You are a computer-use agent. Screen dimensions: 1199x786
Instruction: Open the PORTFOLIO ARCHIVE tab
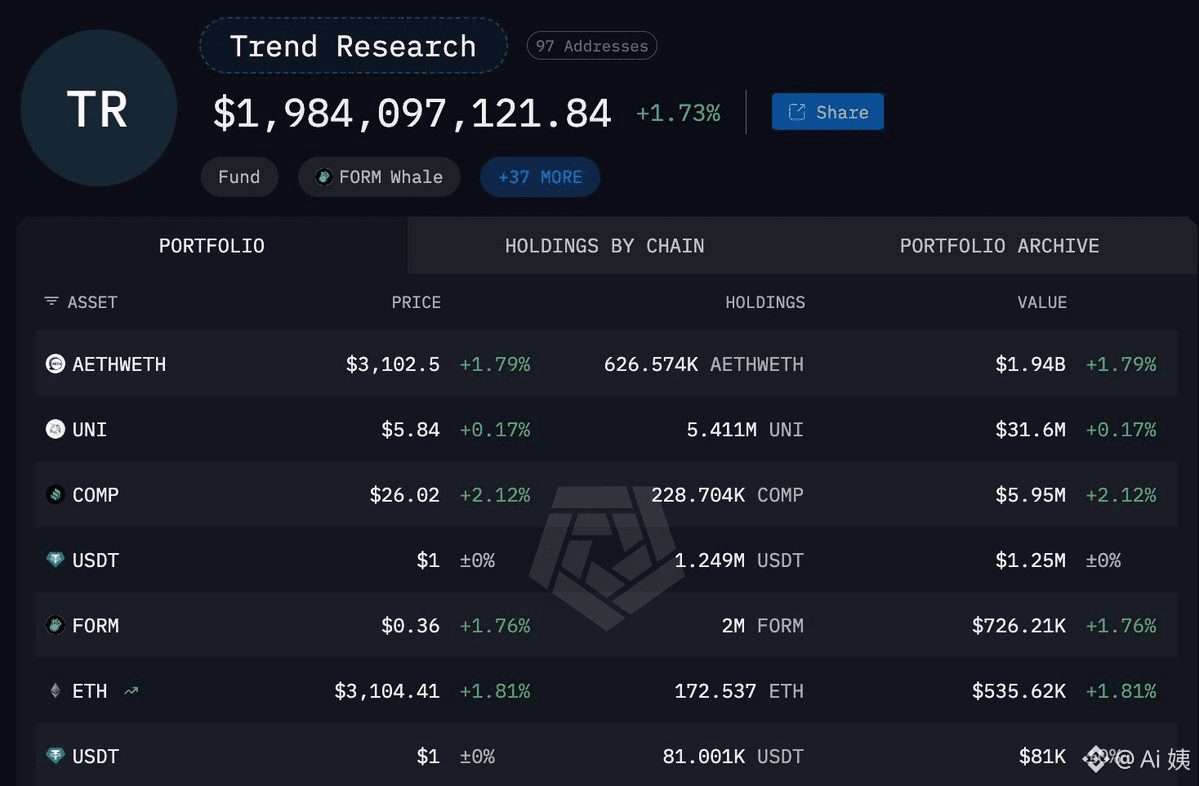pos(999,245)
